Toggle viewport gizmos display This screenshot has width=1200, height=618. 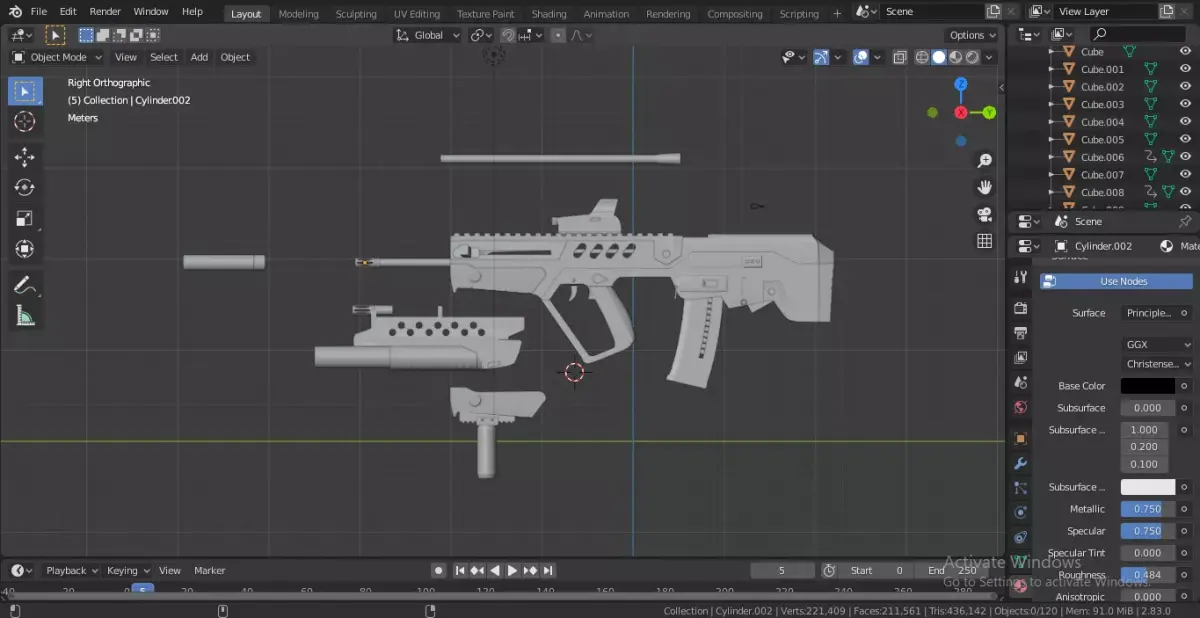(821, 57)
